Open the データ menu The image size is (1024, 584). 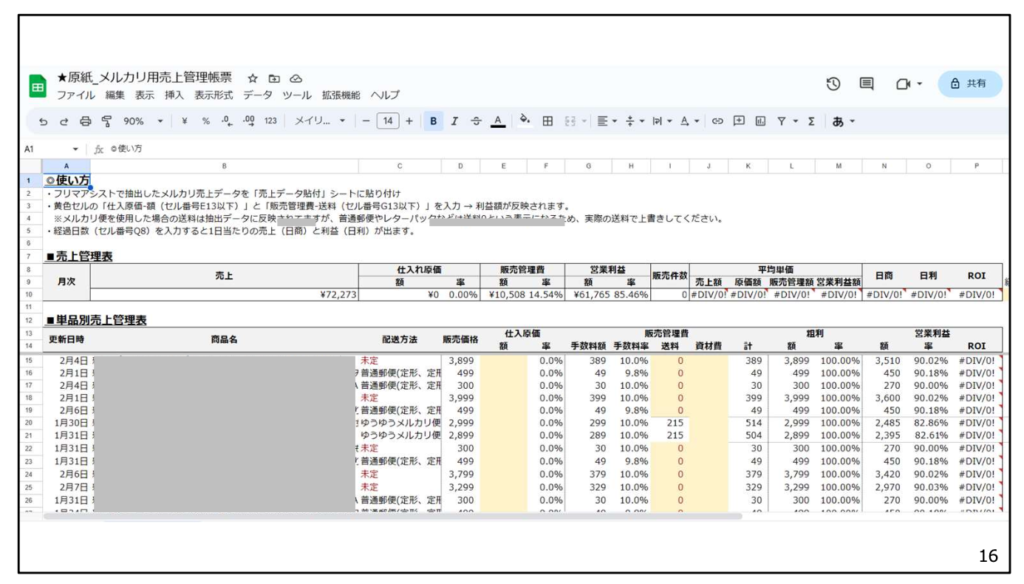(257, 95)
